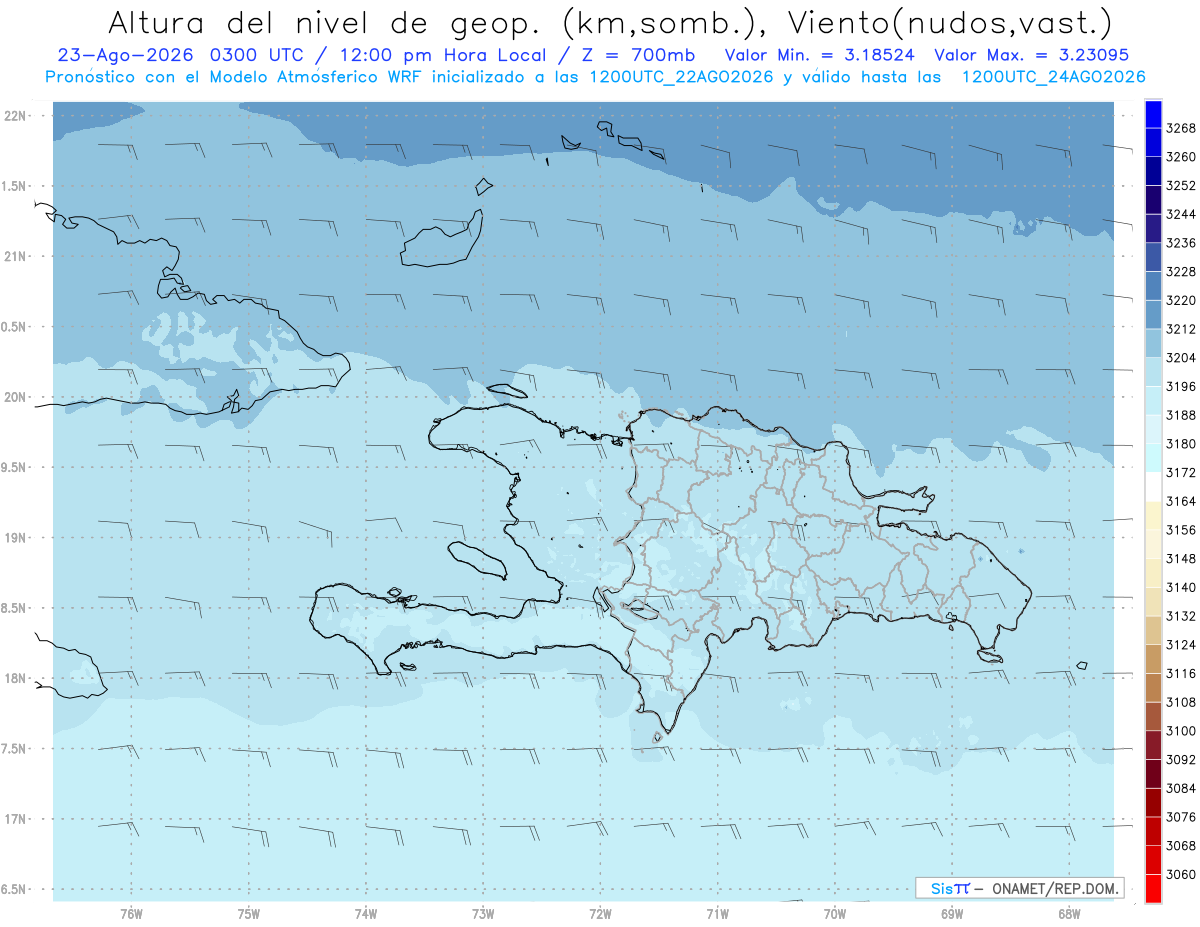1200x927 pixels.
Task: Click the 19N latitude axis label
Action: (x=16, y=537)
